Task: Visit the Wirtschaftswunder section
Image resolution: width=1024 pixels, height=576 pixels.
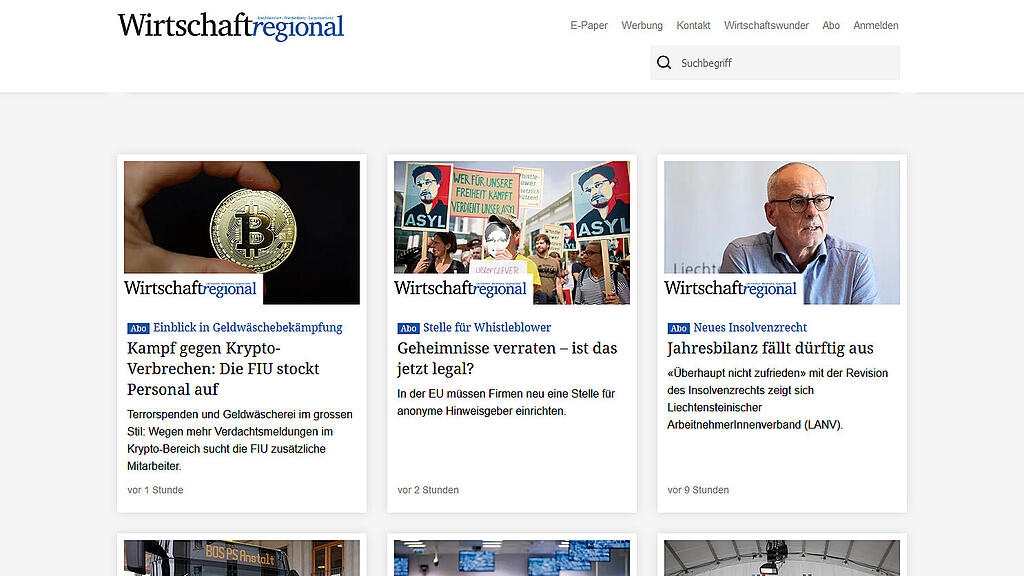Action: pyautogui.click(x=766, y=25)
